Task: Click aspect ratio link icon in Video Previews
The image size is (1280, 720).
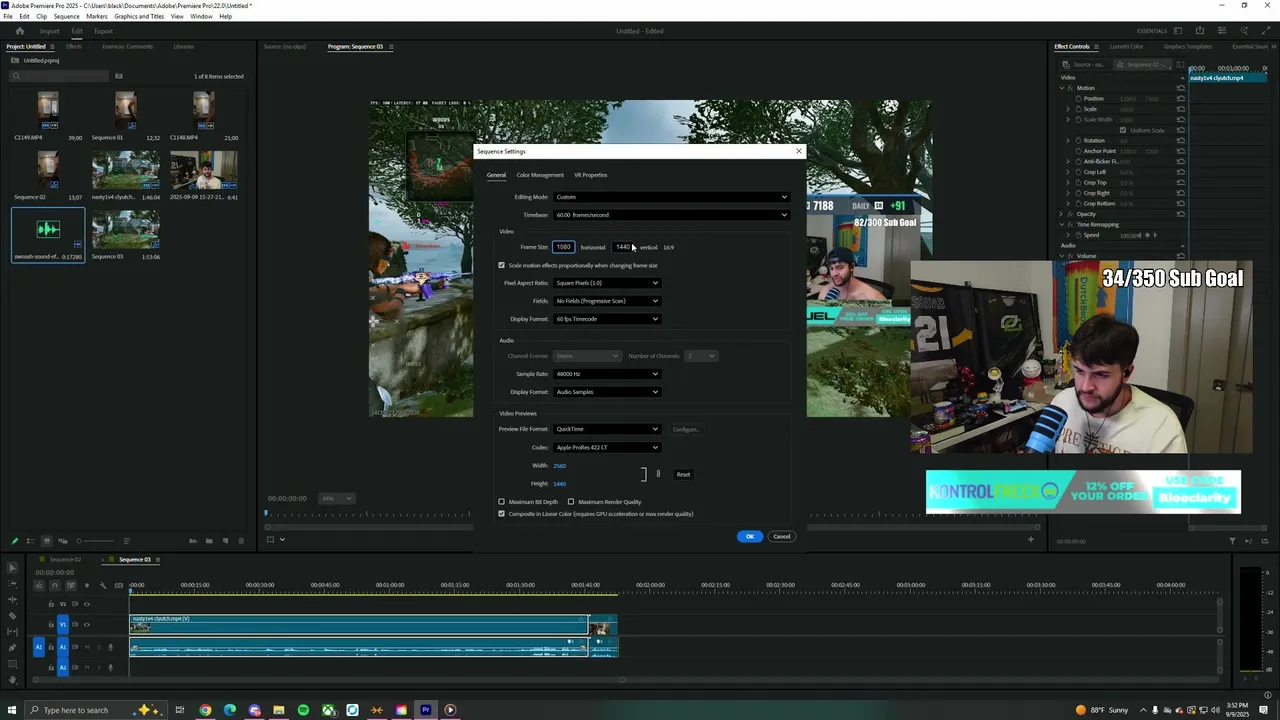Action: (x=658, y=474)
